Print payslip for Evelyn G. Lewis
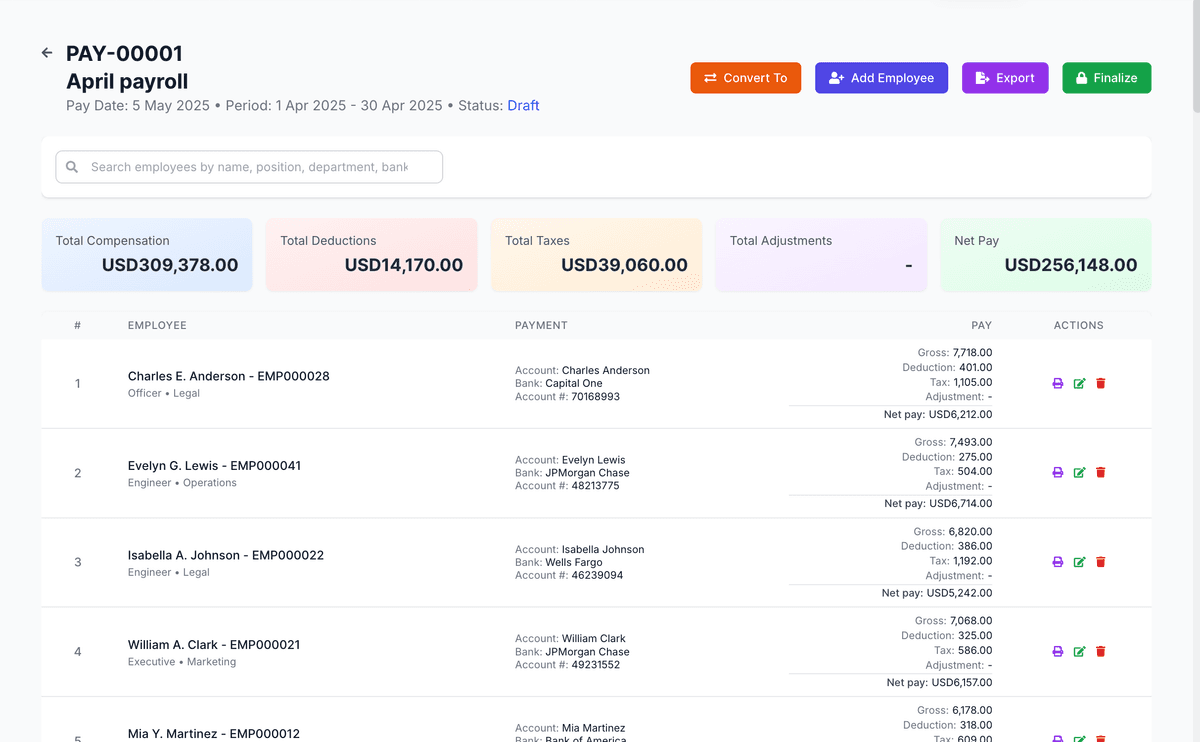 (x=1058, y=472)
